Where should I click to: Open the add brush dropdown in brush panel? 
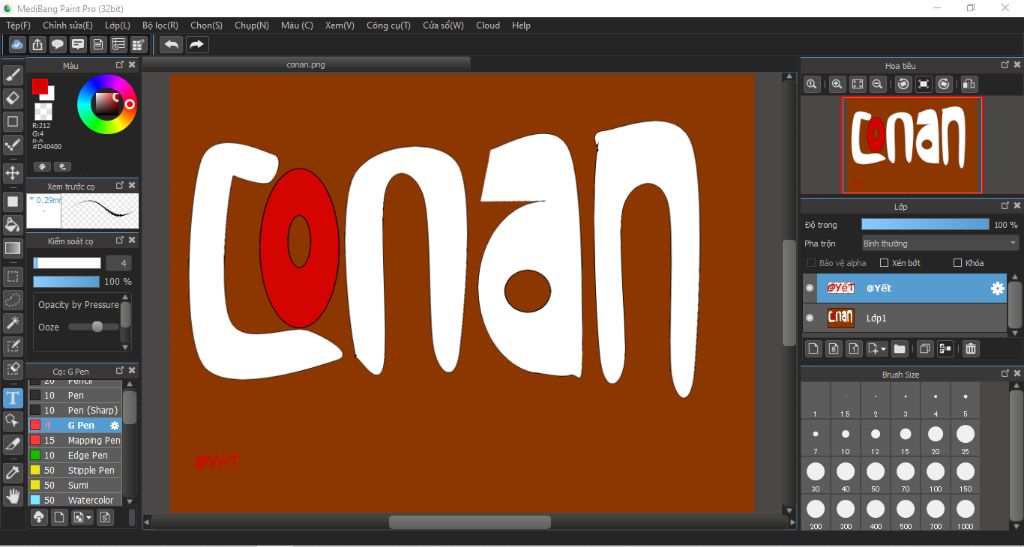click(89, 518)
